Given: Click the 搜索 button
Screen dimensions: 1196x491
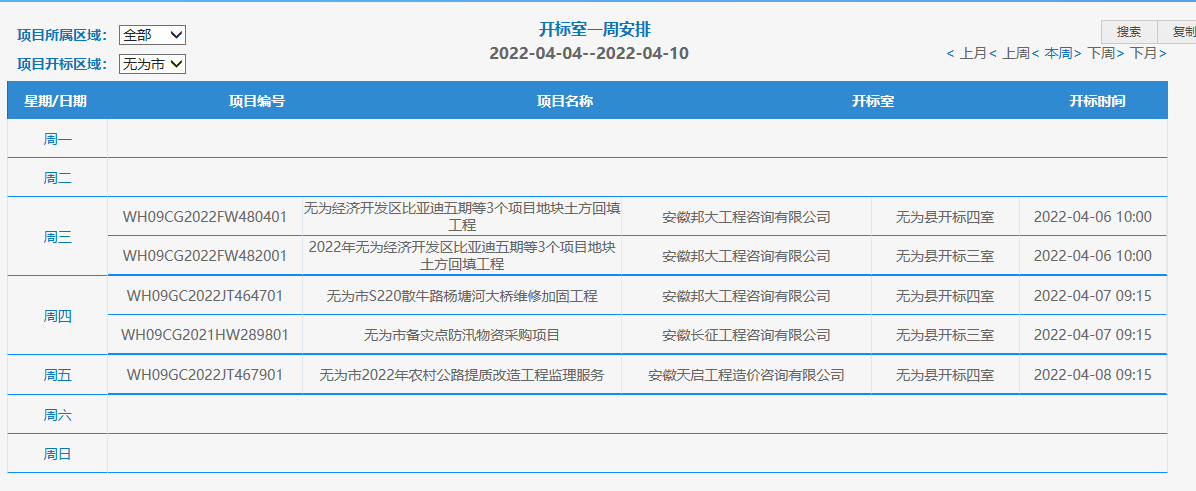Looking at the screenshot, I should (1129, 32).
